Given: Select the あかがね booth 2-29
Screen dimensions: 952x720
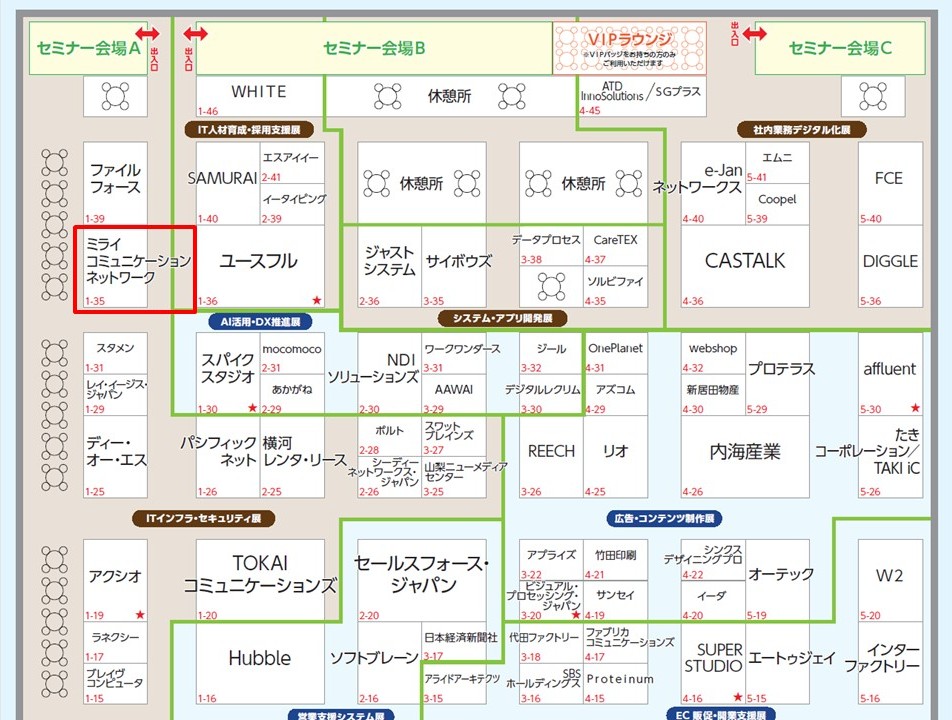Looking at the screenshot, I should pos(292,395).
